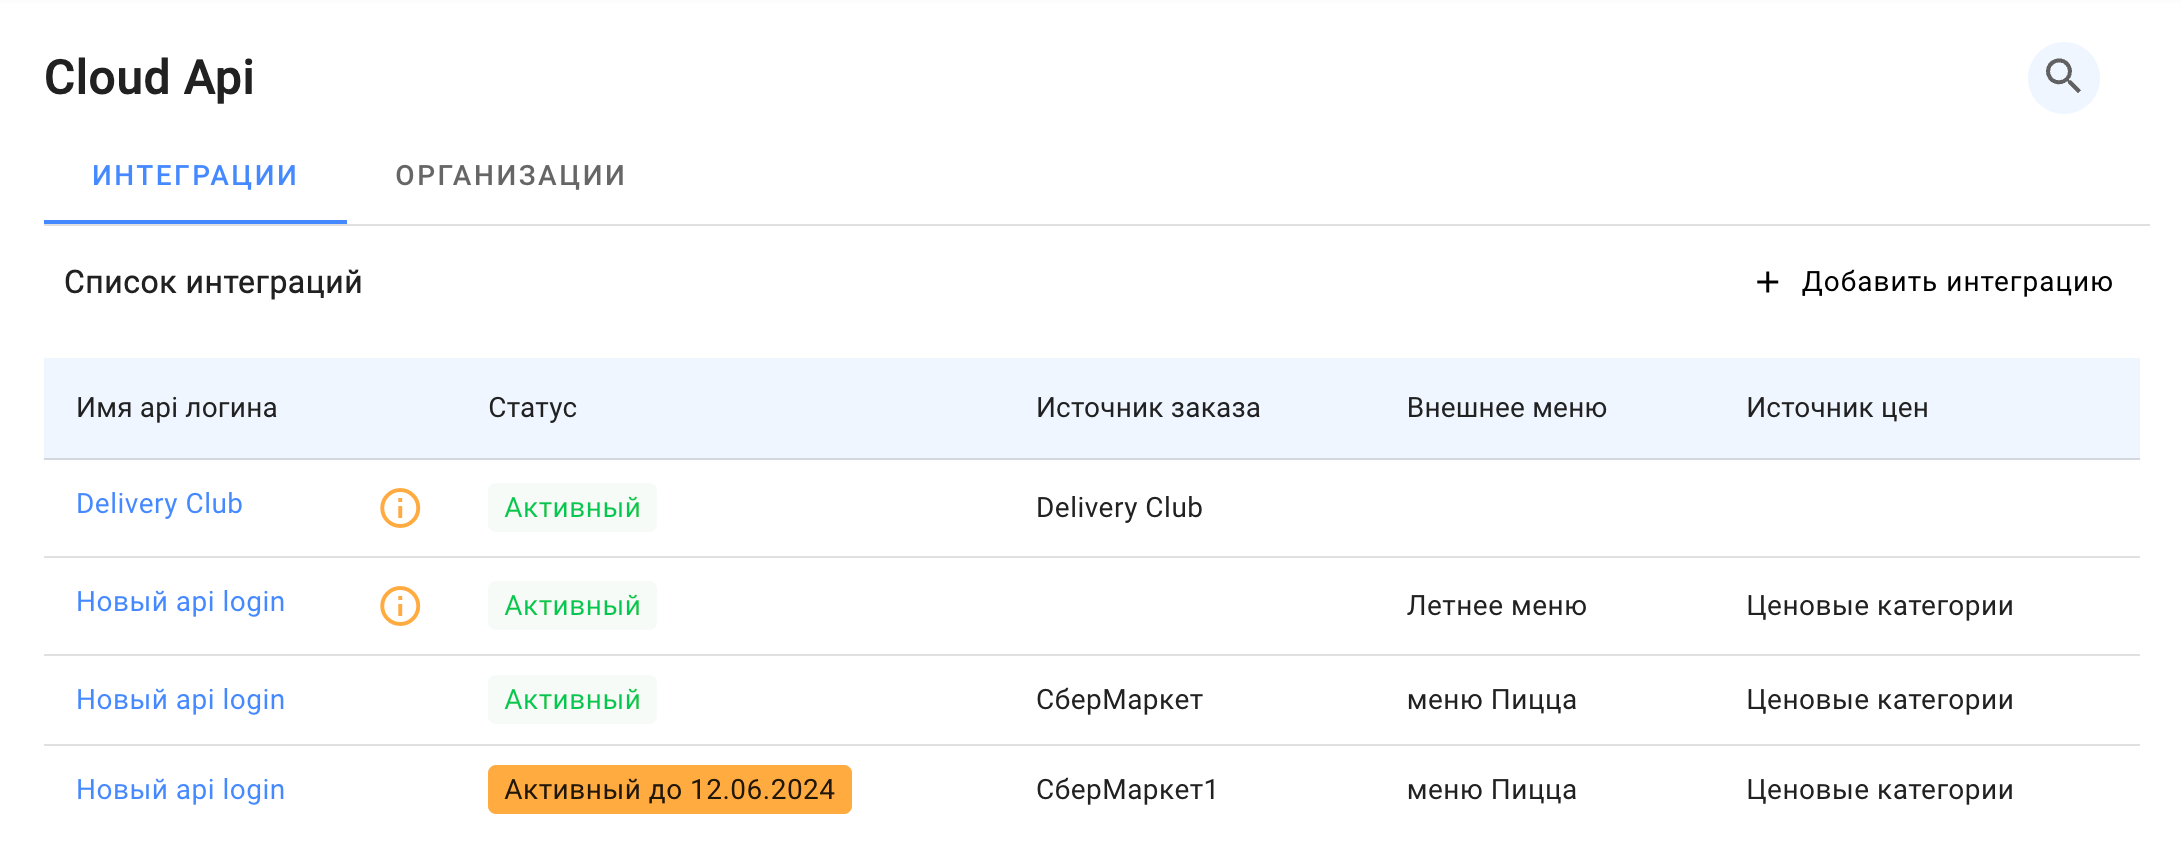Open the Новый api login link in the СберМаркет1 row
This screenshot has width=2182, height=860.
coord(181,789)
